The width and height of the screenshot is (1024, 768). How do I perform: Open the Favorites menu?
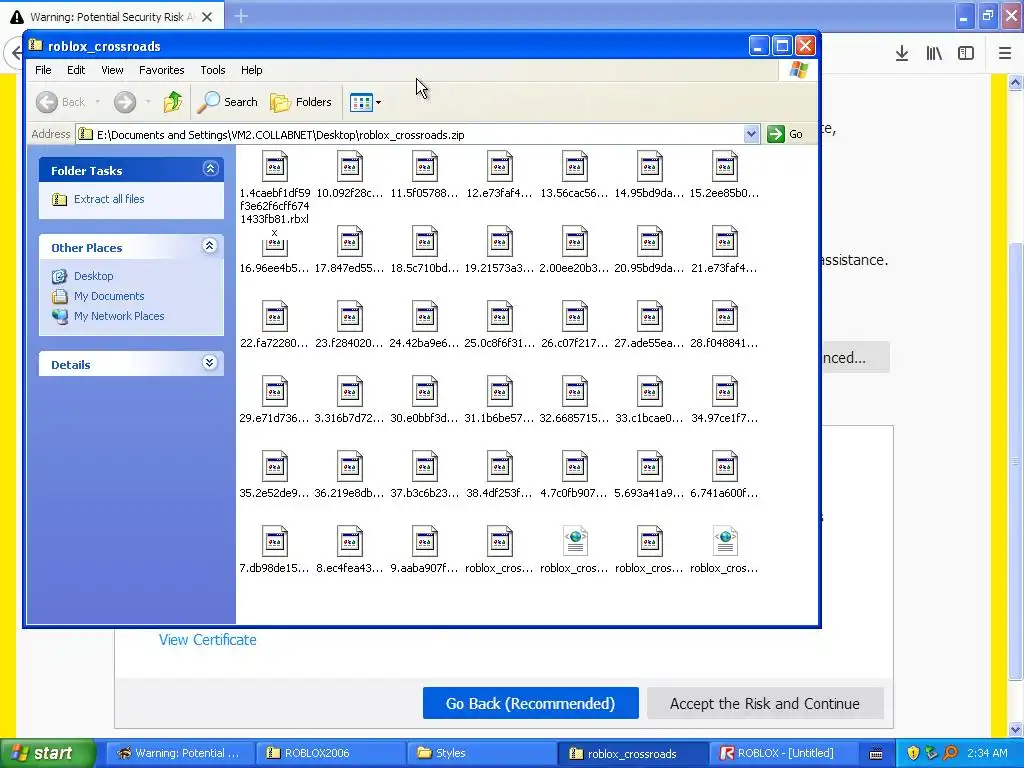(x=161, y=70)
